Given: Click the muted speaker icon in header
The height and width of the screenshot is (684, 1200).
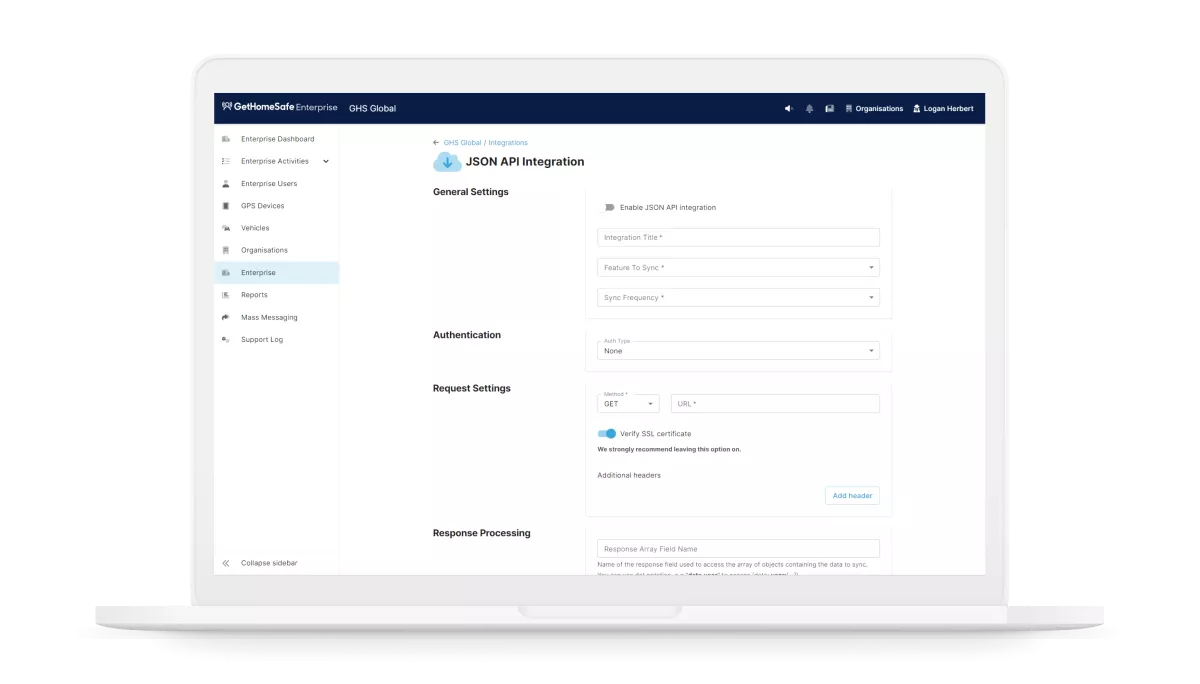Looking at the screenshot, I should click(788, 108).
